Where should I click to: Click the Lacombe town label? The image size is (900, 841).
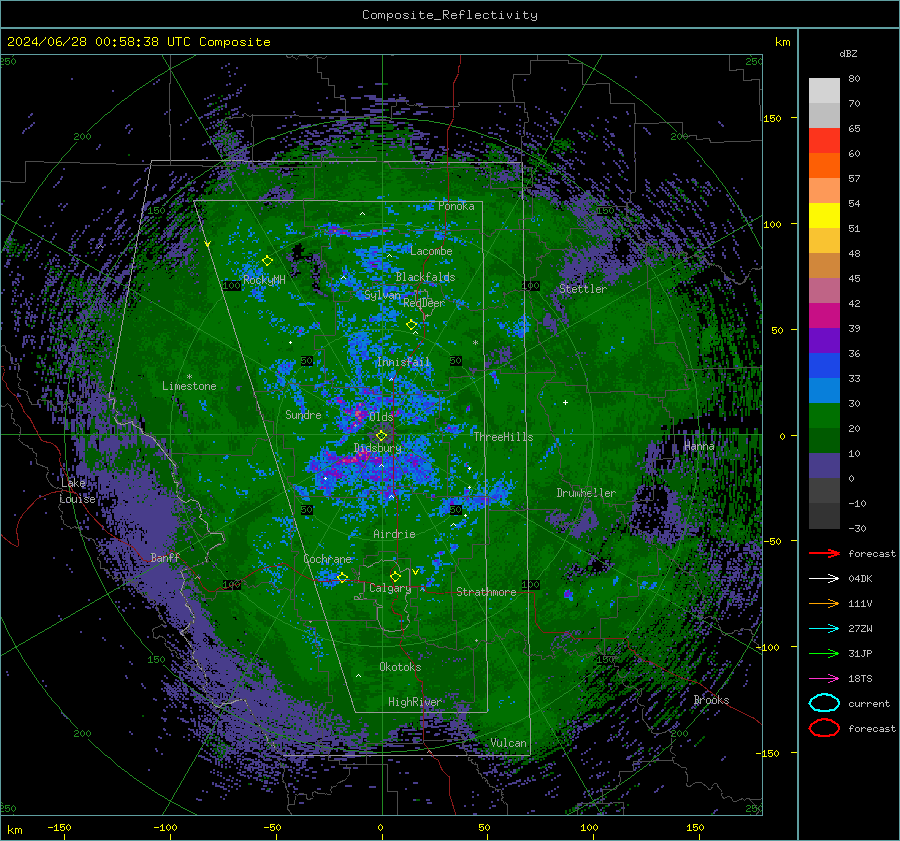[x=431, y=251]
